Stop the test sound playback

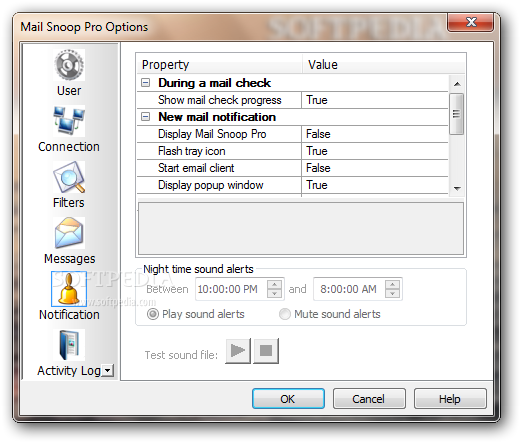266,351
